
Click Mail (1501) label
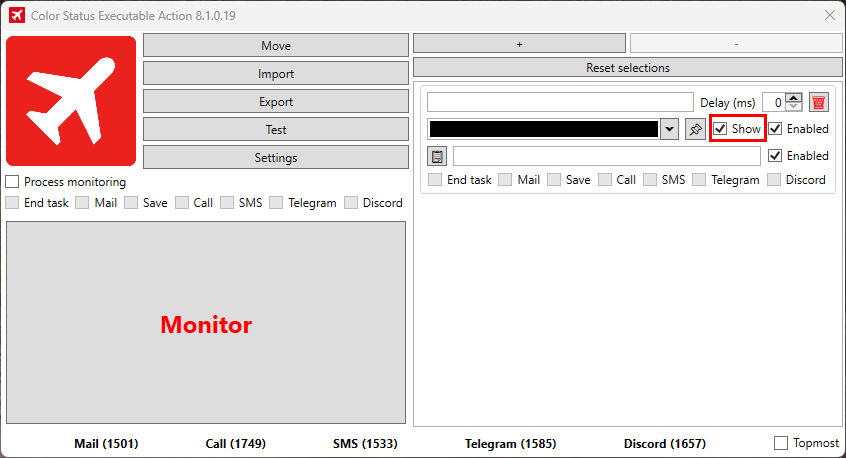tap(106, 443)
